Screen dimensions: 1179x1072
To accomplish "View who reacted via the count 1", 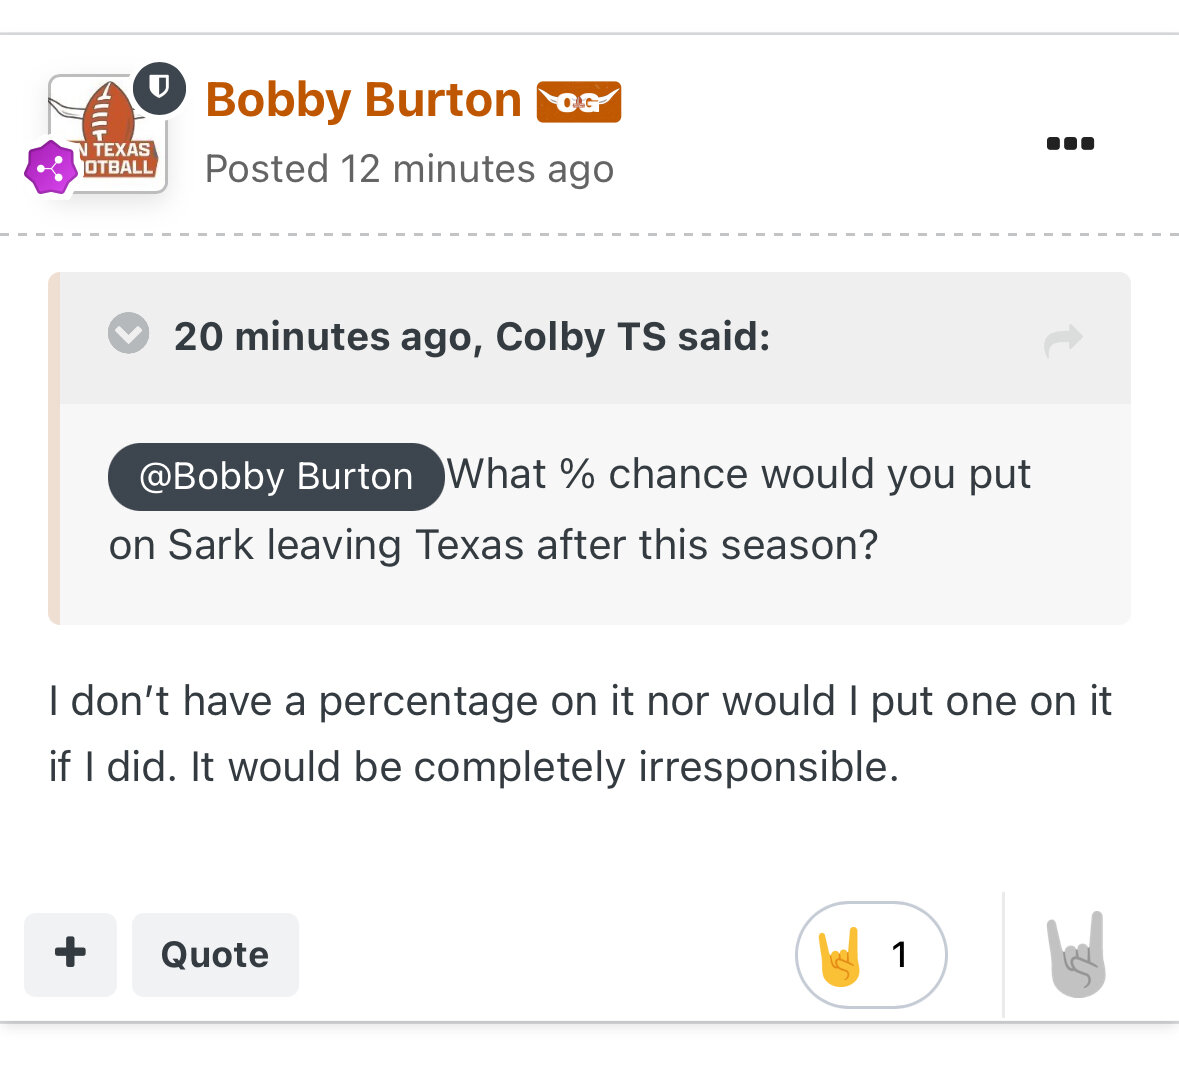I will (x=900, y=955).
